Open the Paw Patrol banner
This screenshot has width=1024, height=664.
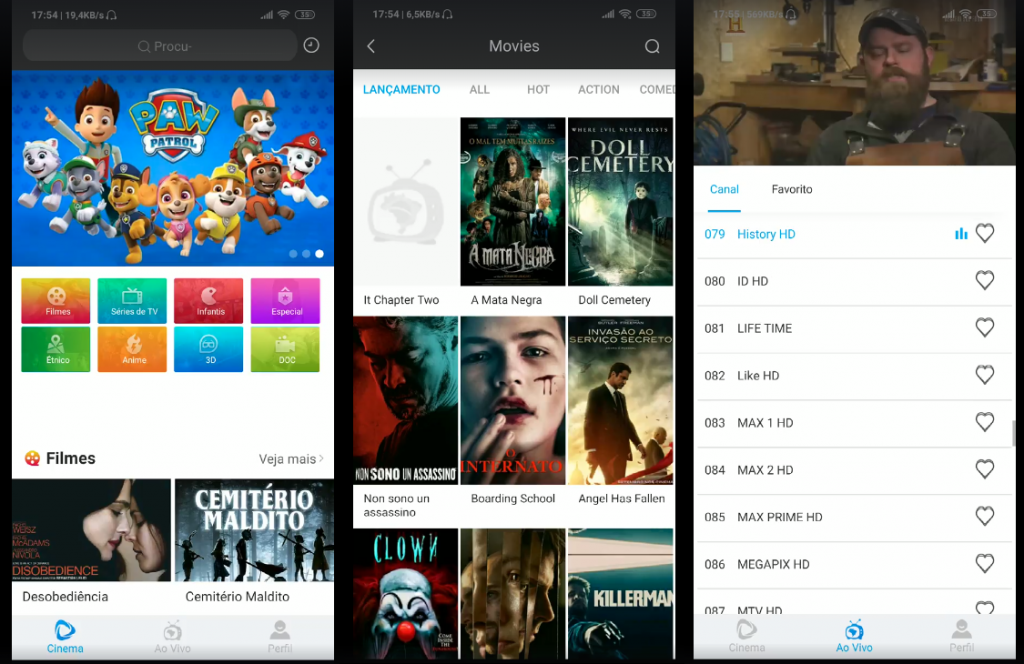coord(173,168)
